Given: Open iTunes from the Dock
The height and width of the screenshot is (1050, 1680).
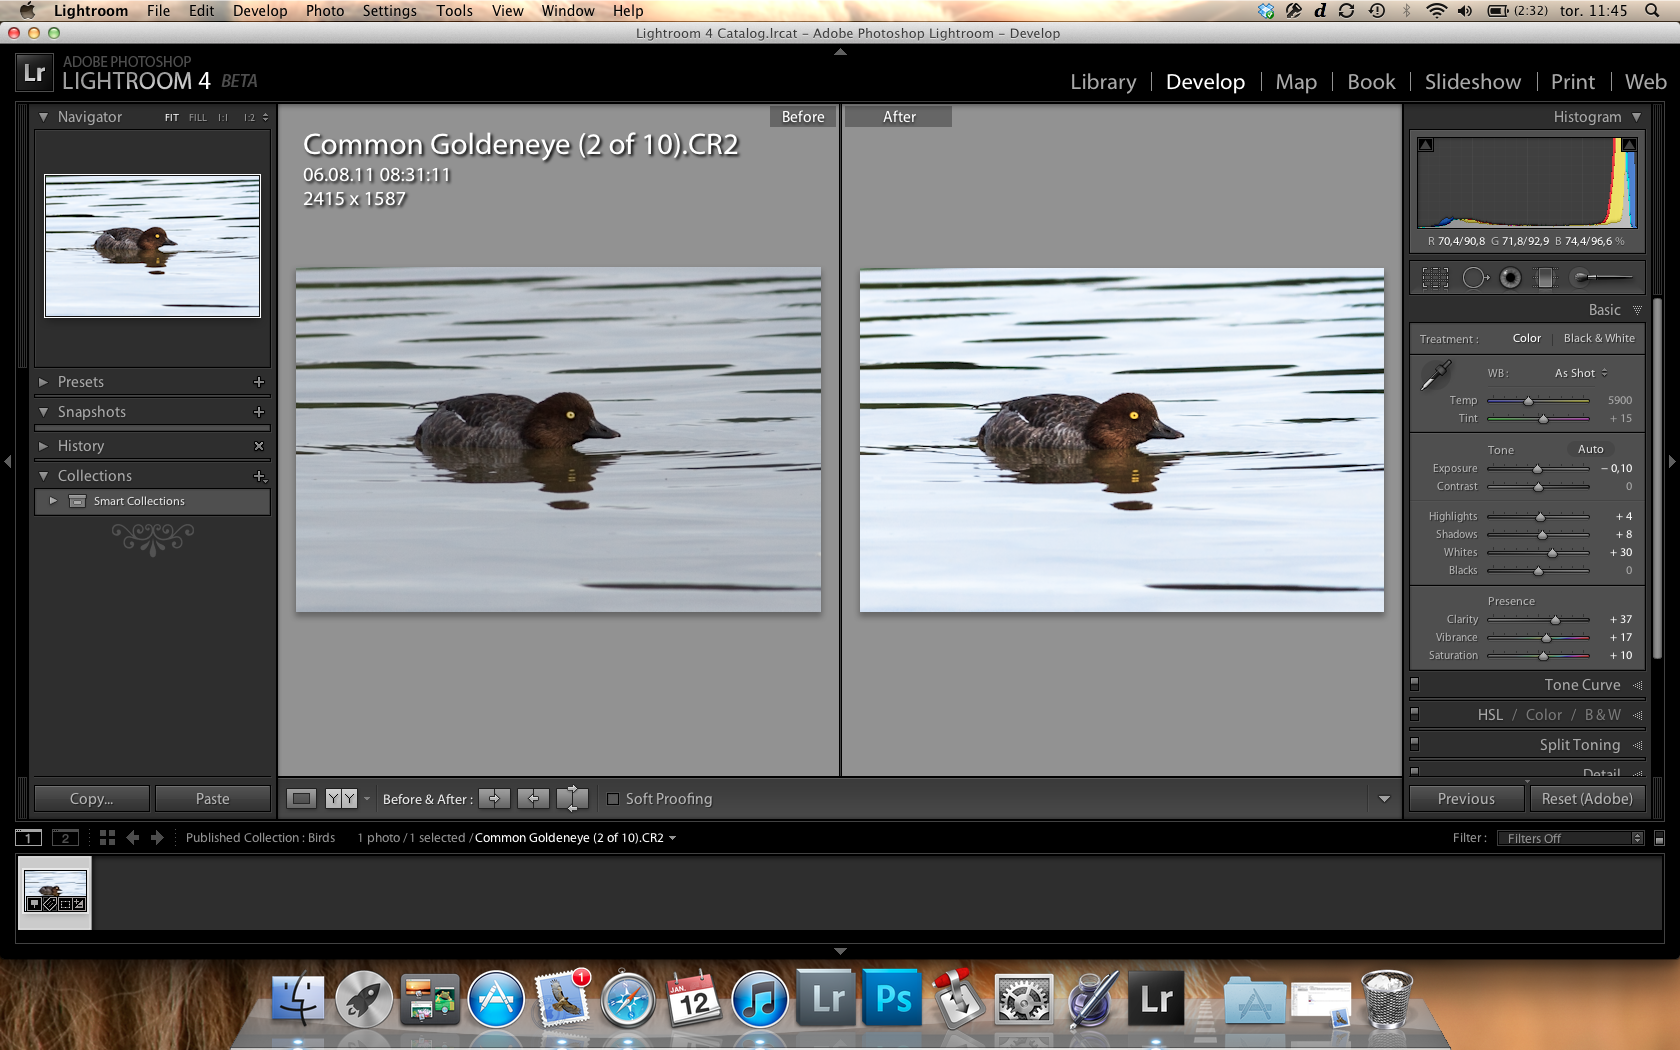Looking at the screenshot, I should pos(760,999).
